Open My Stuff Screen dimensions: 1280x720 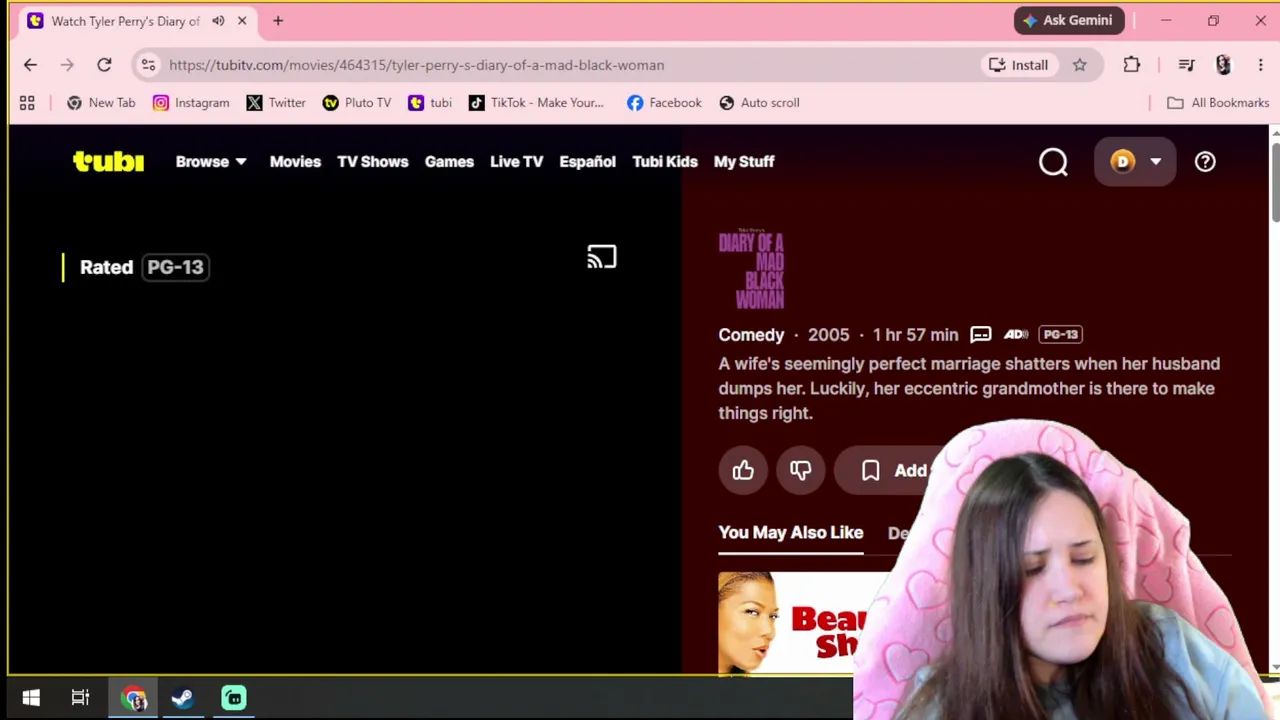coord(744,162)
